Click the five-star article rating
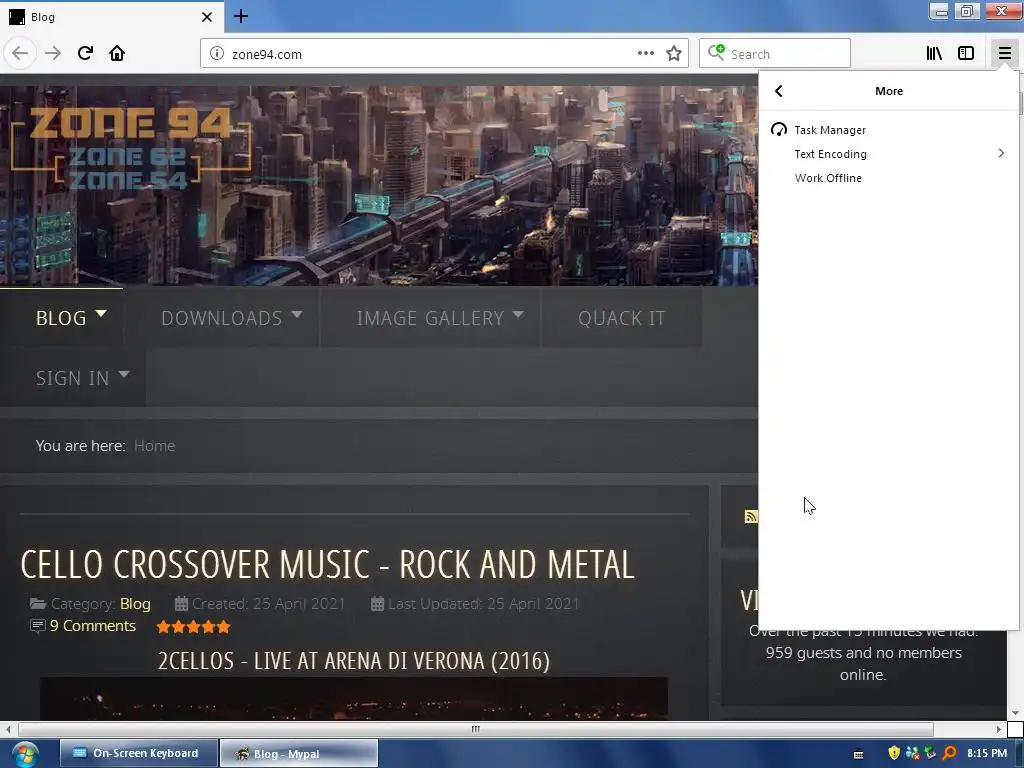Screen dimensions: 1024x768 tap(193, 627)
